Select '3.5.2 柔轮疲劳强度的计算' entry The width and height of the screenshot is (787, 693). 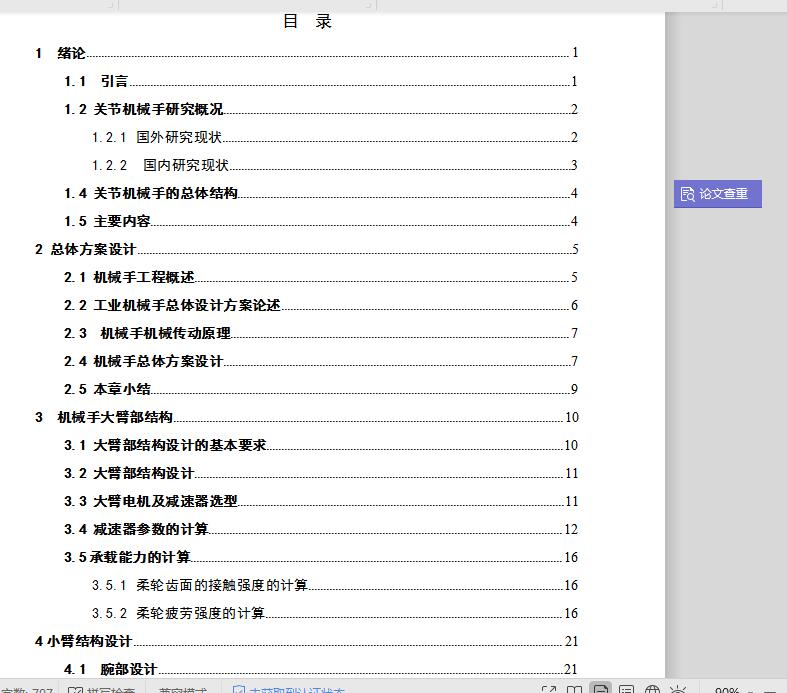click(x=335, y=614)
